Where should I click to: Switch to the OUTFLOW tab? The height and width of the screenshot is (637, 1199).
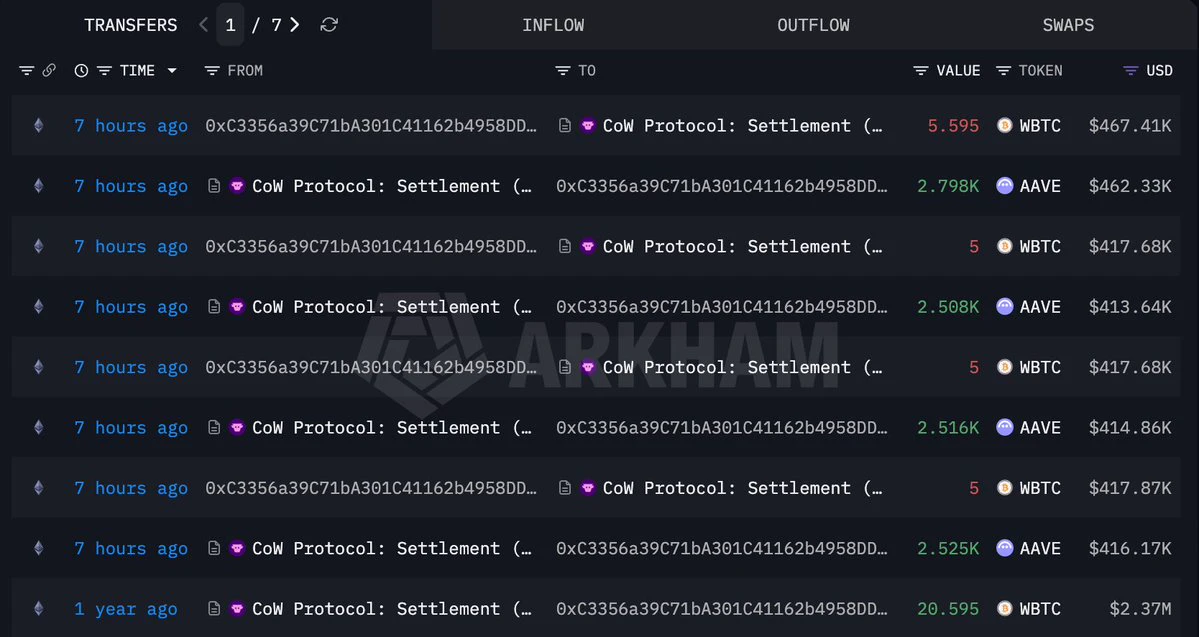click(813, 25)
